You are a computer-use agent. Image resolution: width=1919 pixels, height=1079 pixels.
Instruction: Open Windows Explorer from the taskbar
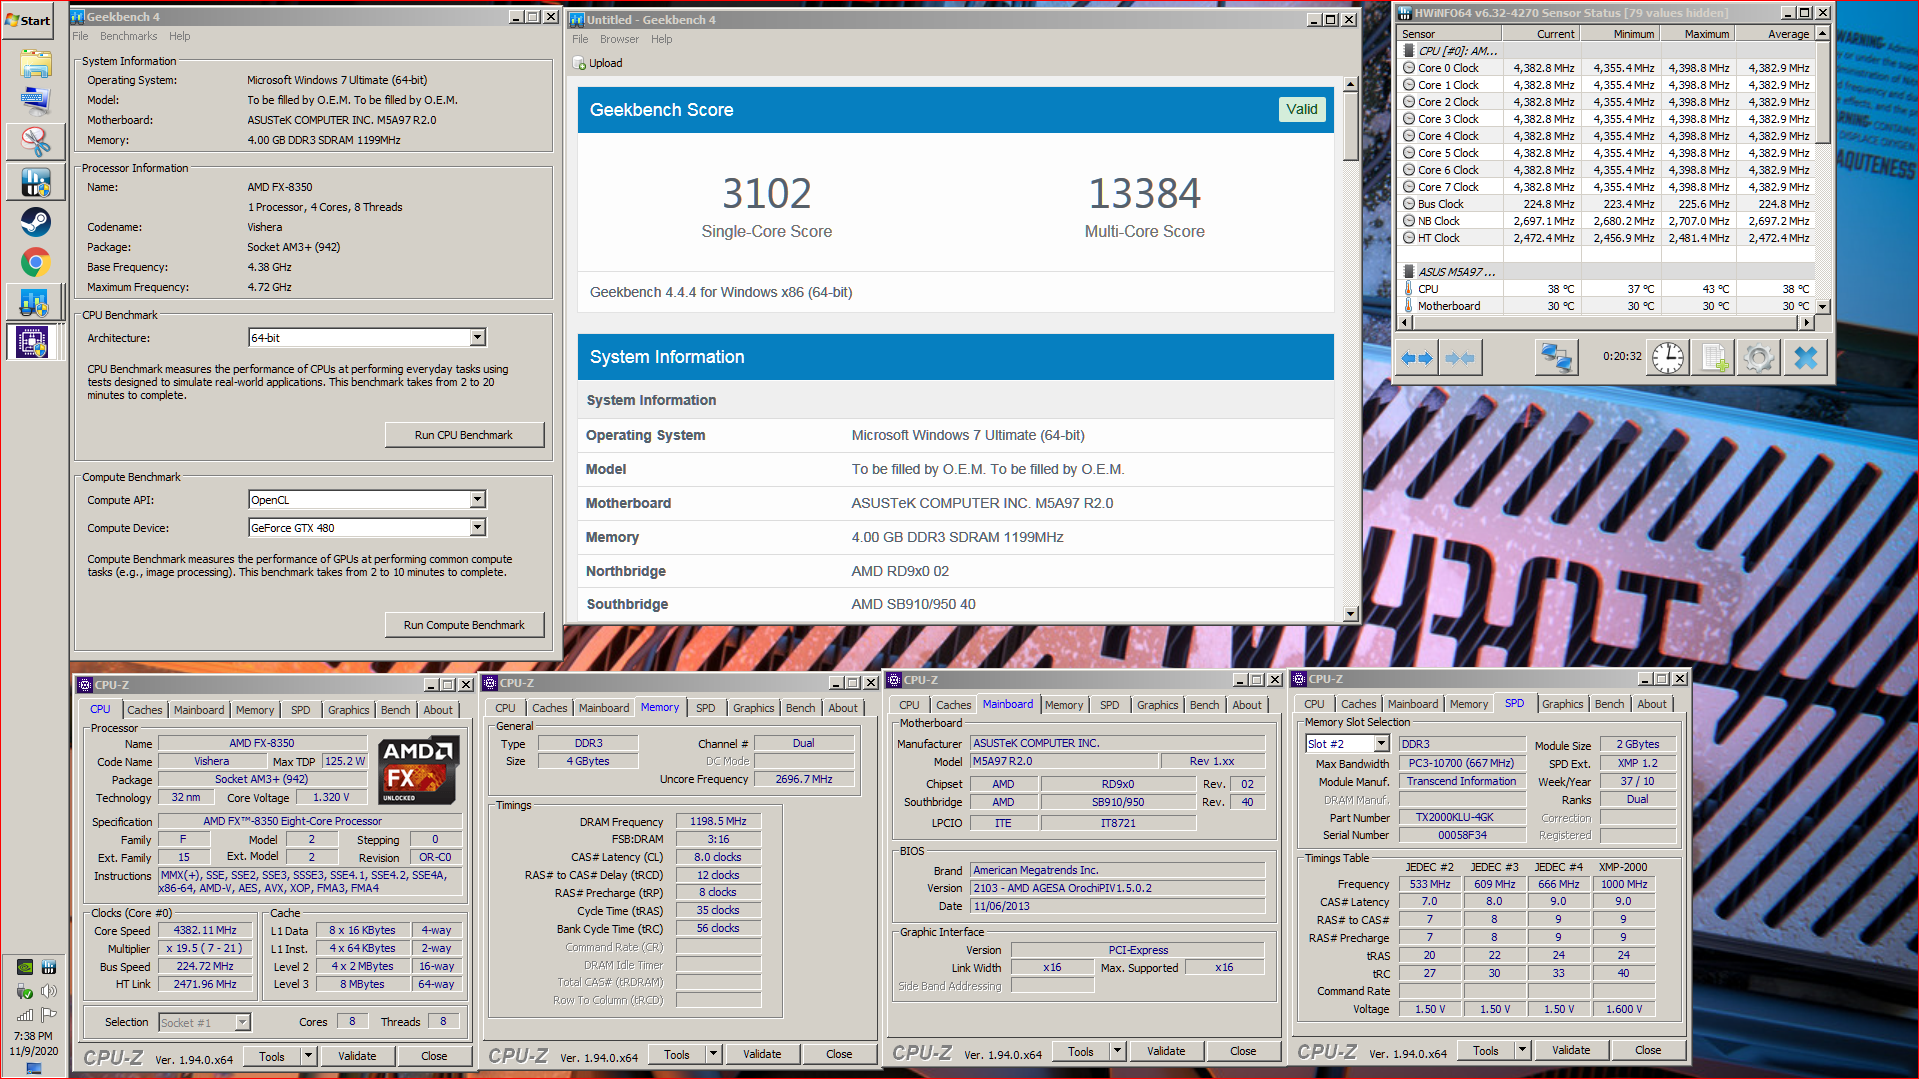35,63
